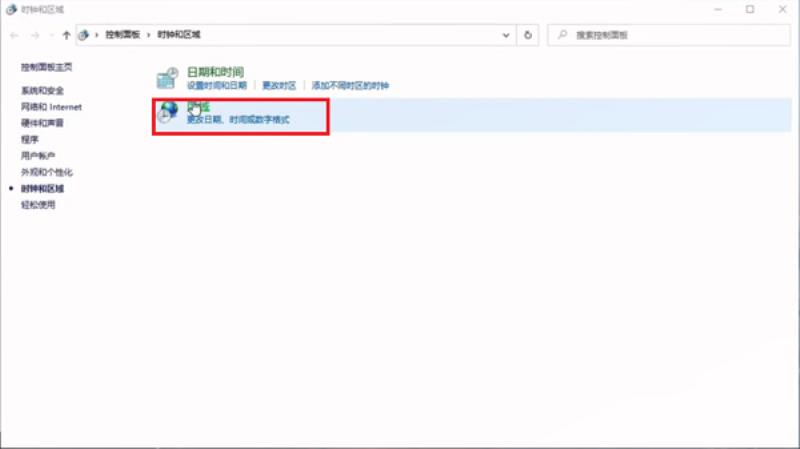This screenshot has width=800, height=449.
Task: Open 控制面板主页 in the sidebar
Action: (46, 67)
